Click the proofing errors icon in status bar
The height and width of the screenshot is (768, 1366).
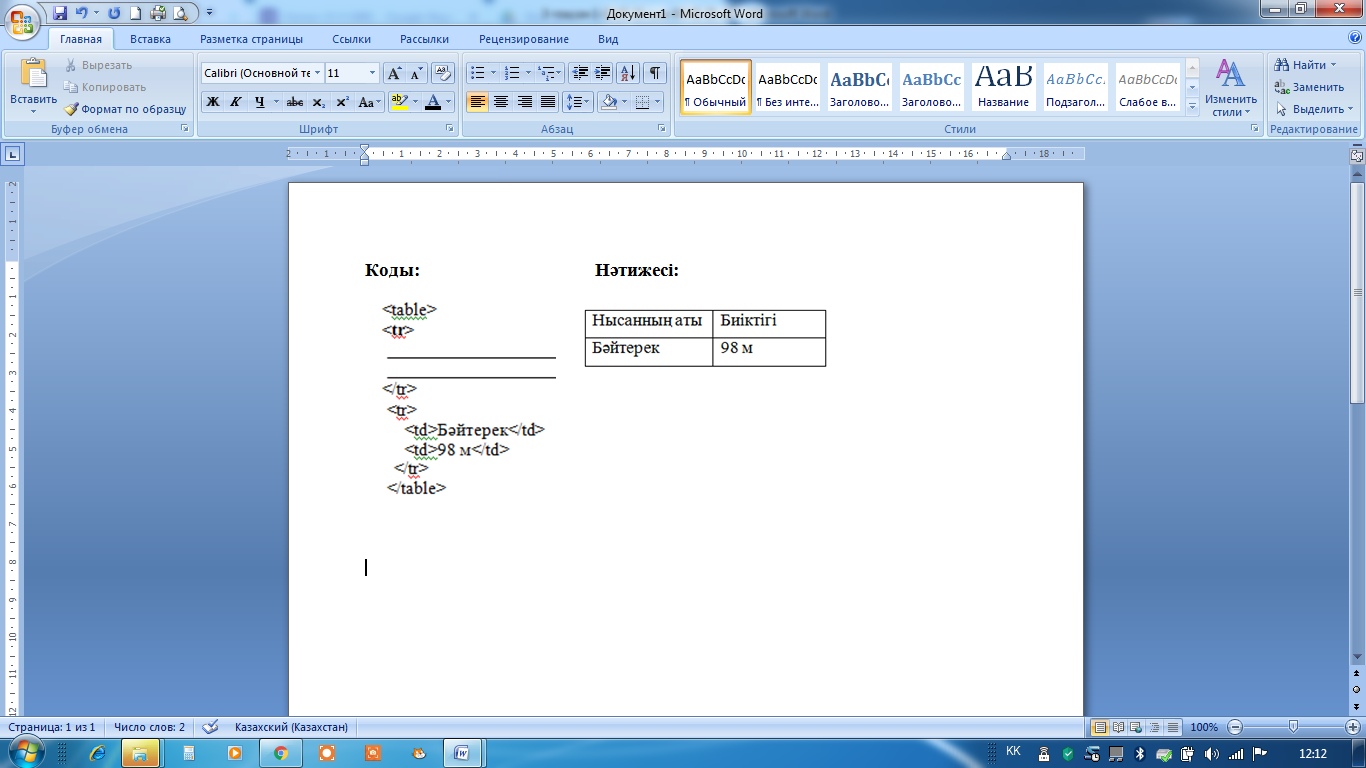tap(210, 727)
